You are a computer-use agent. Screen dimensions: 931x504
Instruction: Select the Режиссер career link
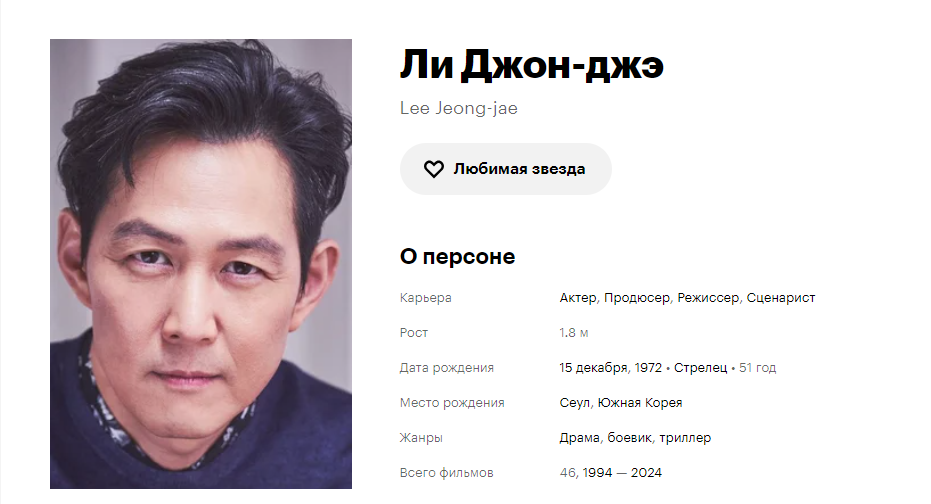(x=708, y=298)
